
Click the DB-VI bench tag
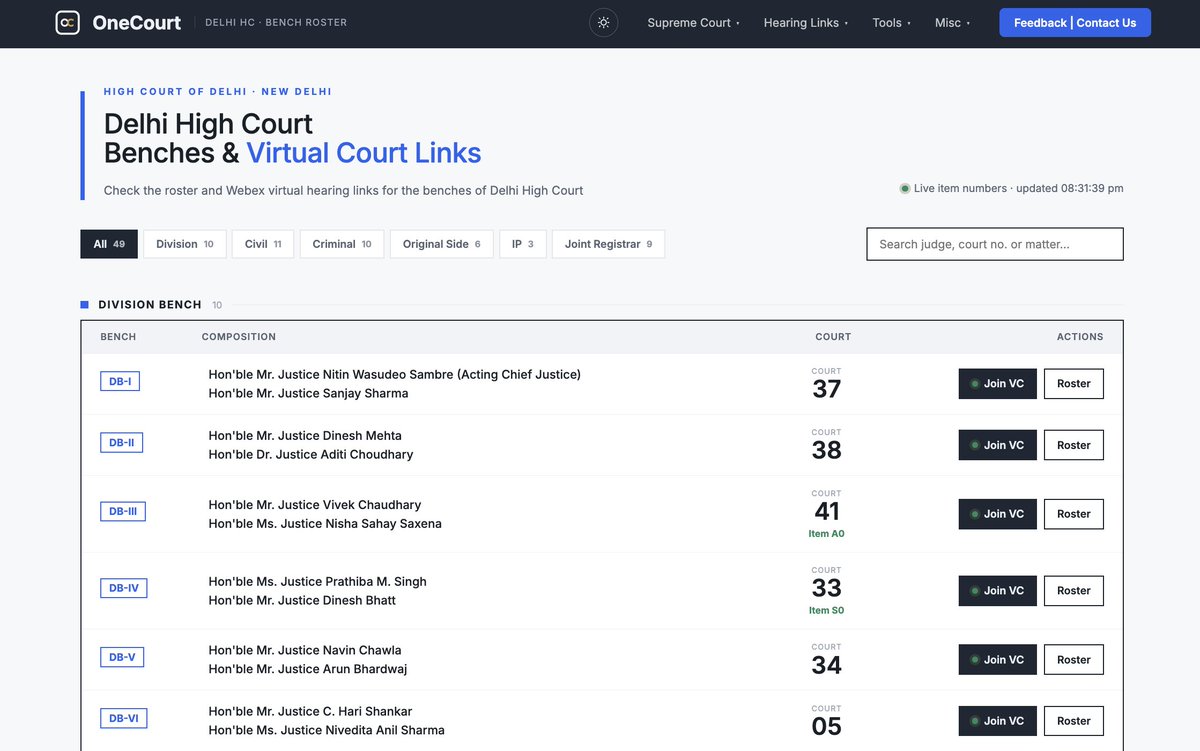click(124, 718)
